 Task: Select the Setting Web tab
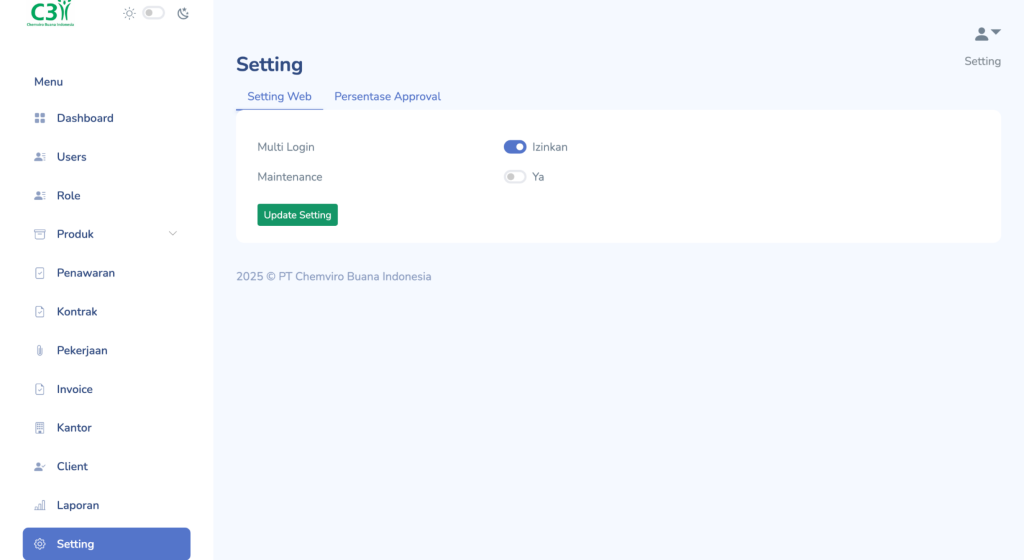tap(279, 97)
